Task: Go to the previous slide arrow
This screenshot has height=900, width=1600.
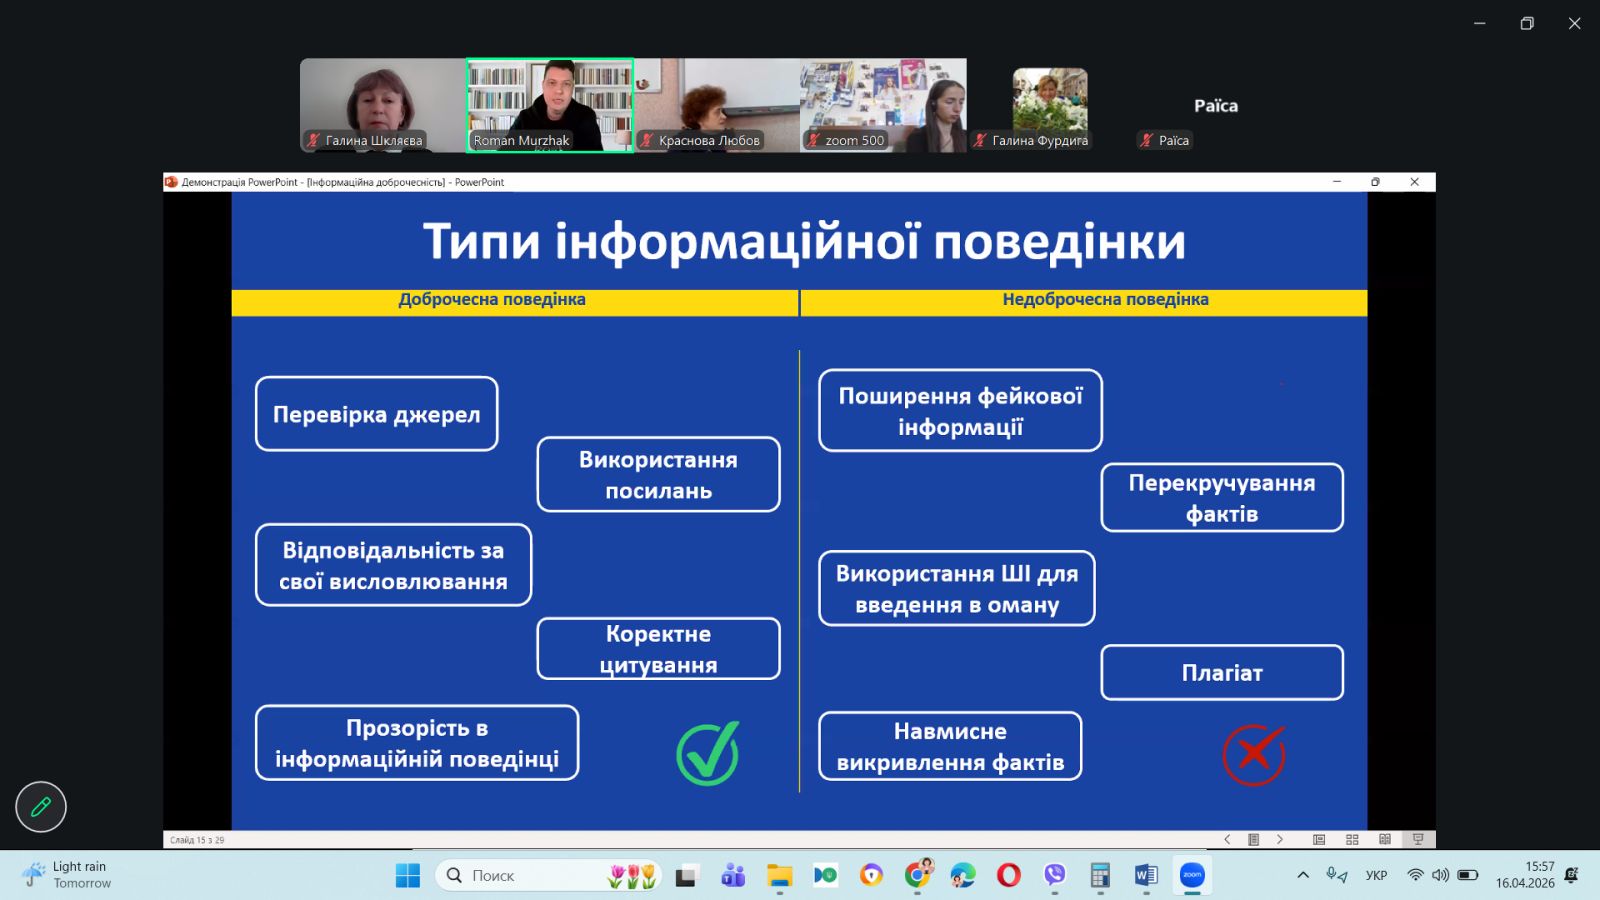Action: tap(1227, 840)
